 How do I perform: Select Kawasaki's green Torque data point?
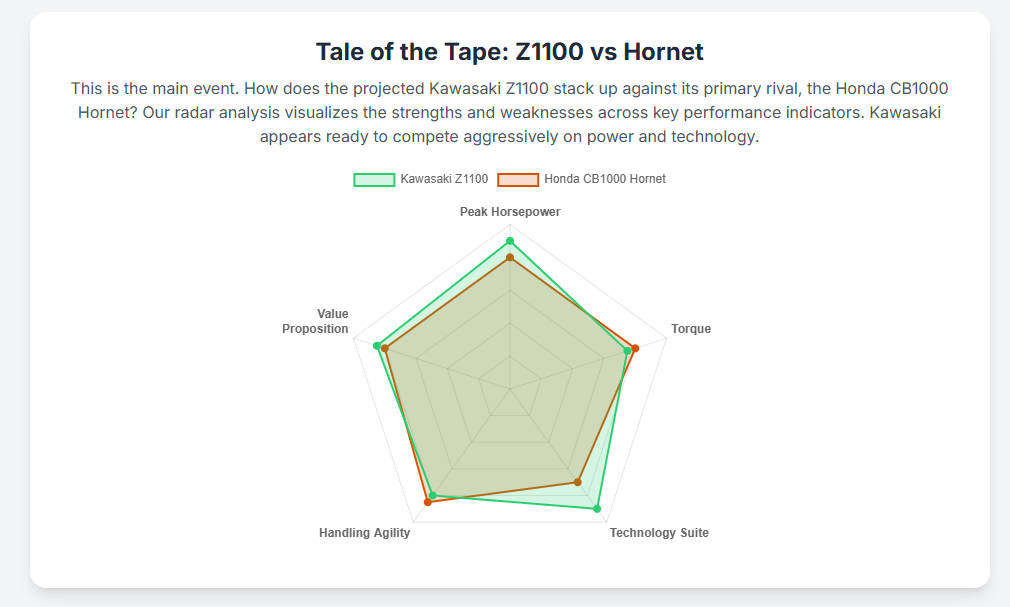pyautogui.click(x=627, y=350)
